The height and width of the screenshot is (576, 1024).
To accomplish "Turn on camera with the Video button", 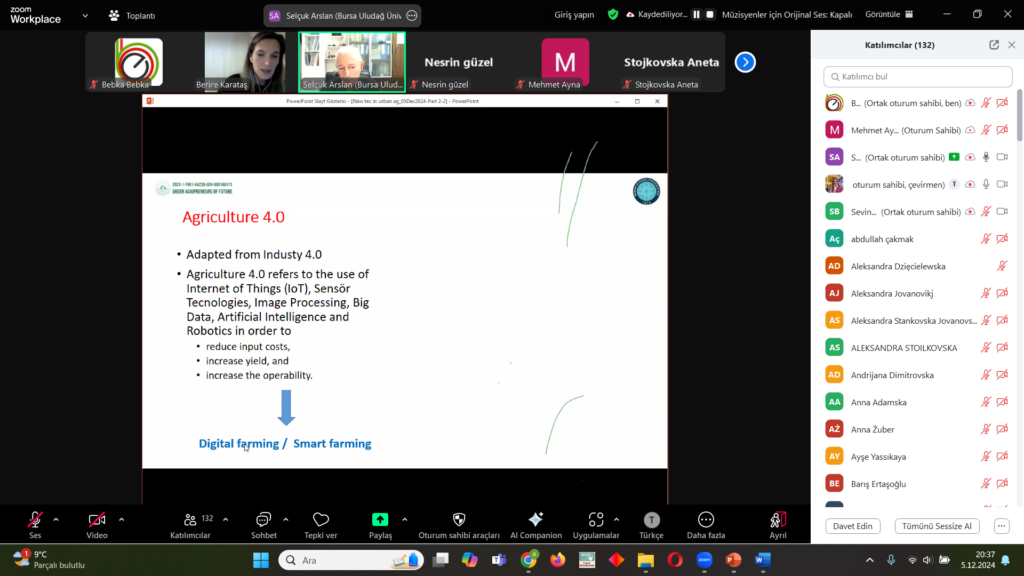I will (x=97, y=520).
